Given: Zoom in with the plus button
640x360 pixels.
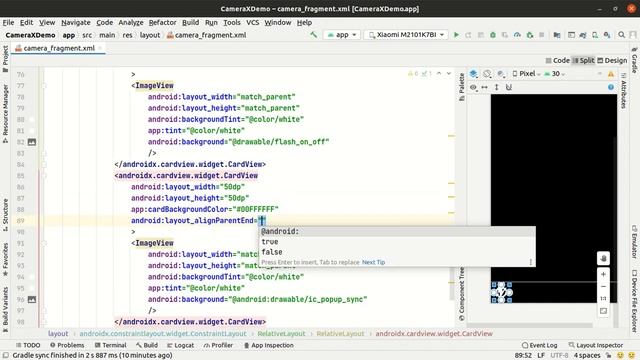Looking at the screenshot, I should [603, 274].
